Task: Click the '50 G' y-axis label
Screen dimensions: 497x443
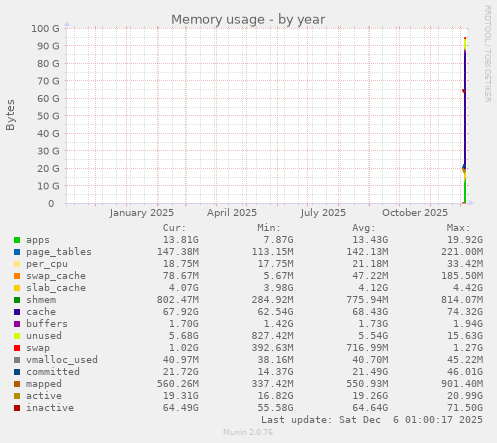Action: pyautogui.click(x=48, y=116)
